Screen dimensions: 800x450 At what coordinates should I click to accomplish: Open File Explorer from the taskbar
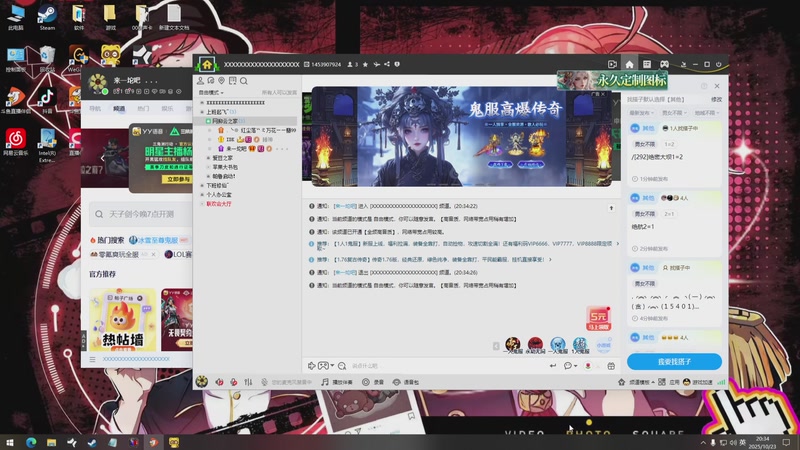pyautogui.click(x=51, y=442)
